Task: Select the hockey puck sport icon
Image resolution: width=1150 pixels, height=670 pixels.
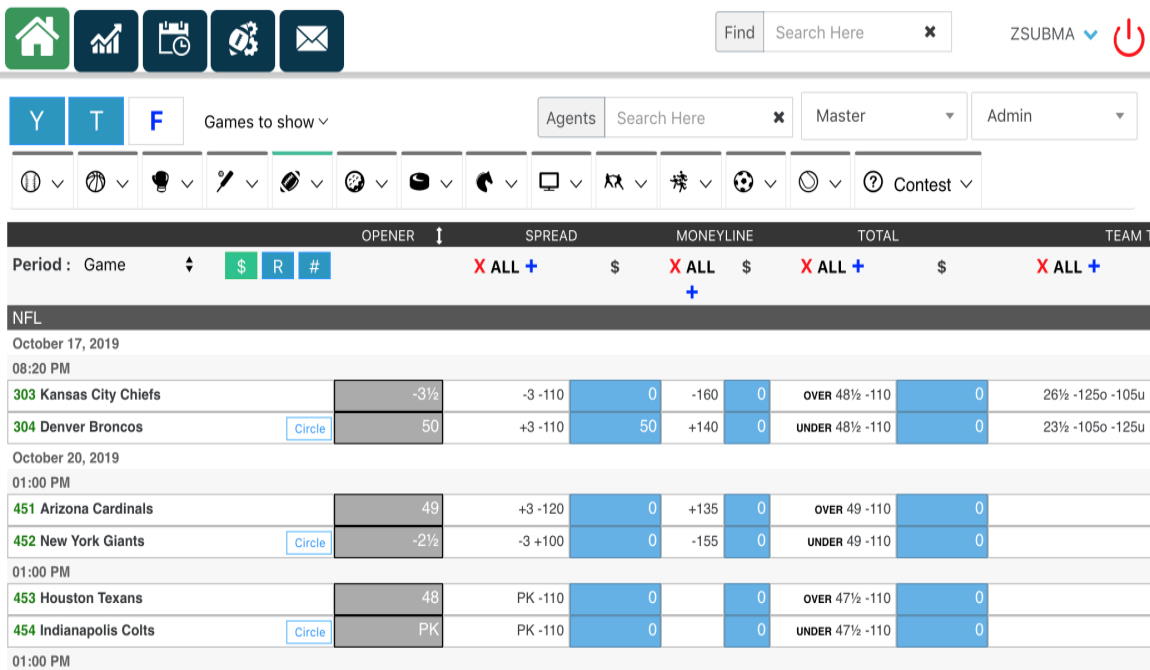Action: [420, 183]
